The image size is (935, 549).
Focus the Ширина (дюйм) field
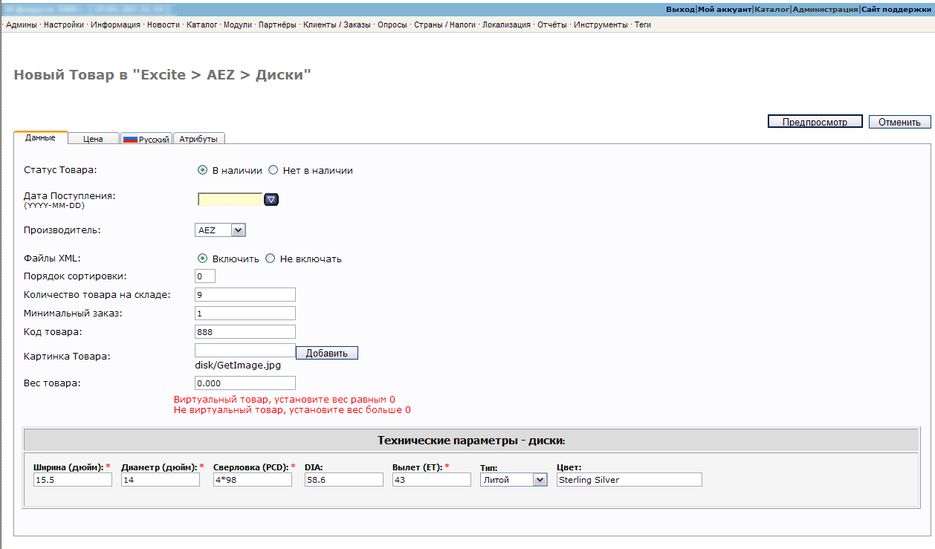tap(72, 480)
